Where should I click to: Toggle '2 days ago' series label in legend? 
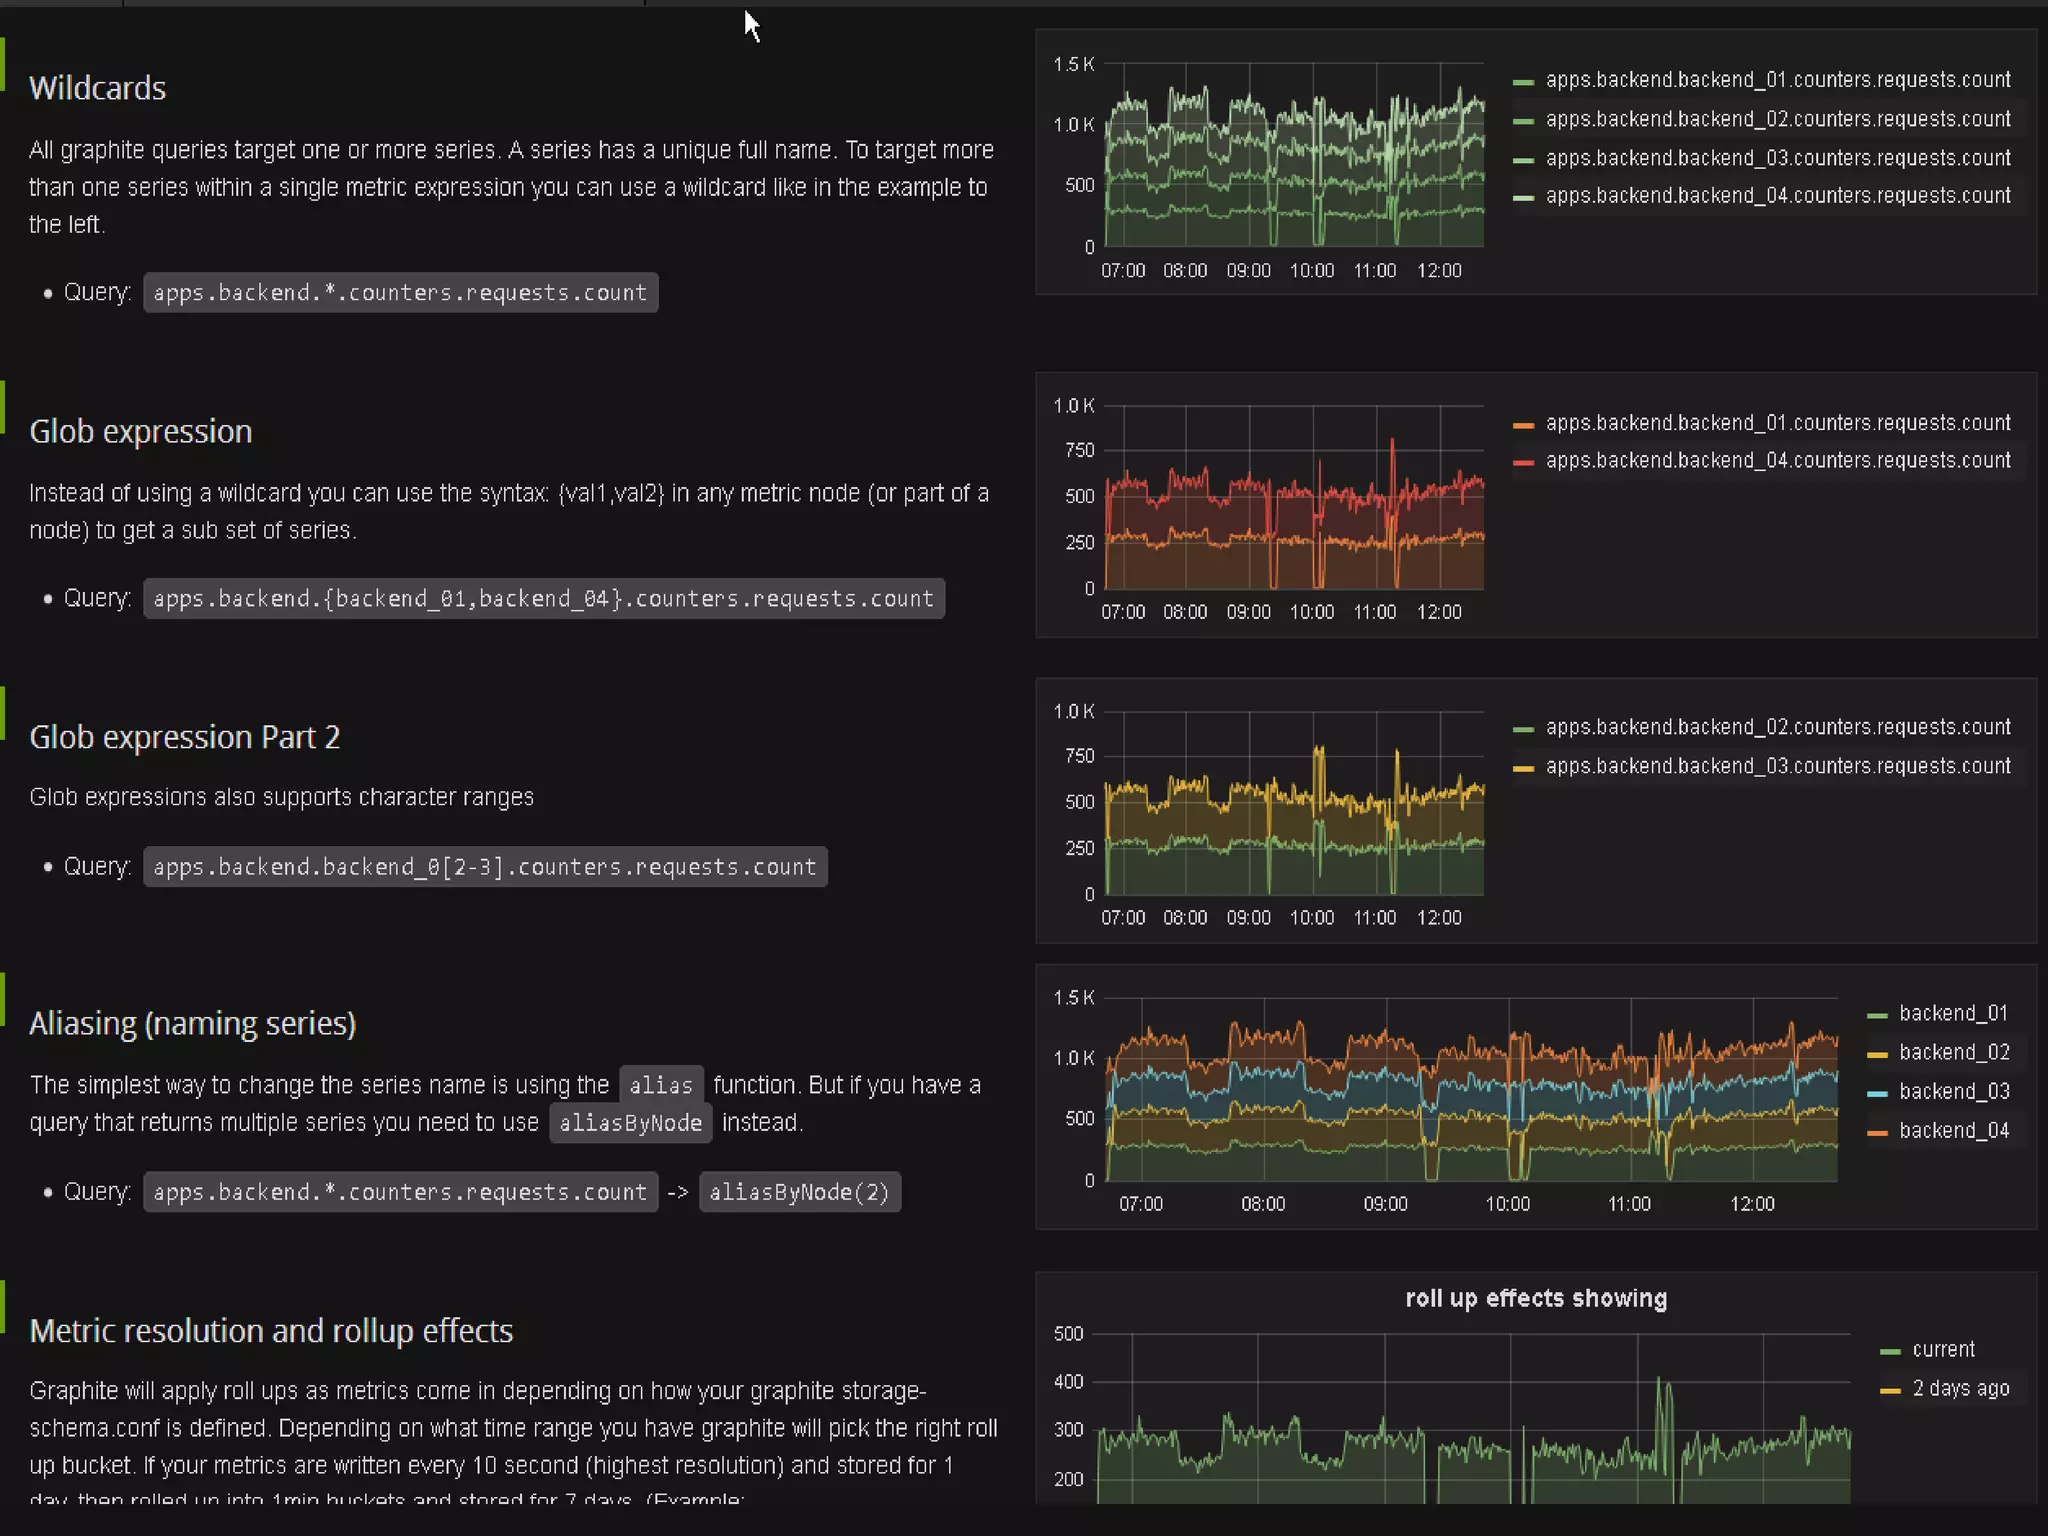(x=1960, y=1389)
